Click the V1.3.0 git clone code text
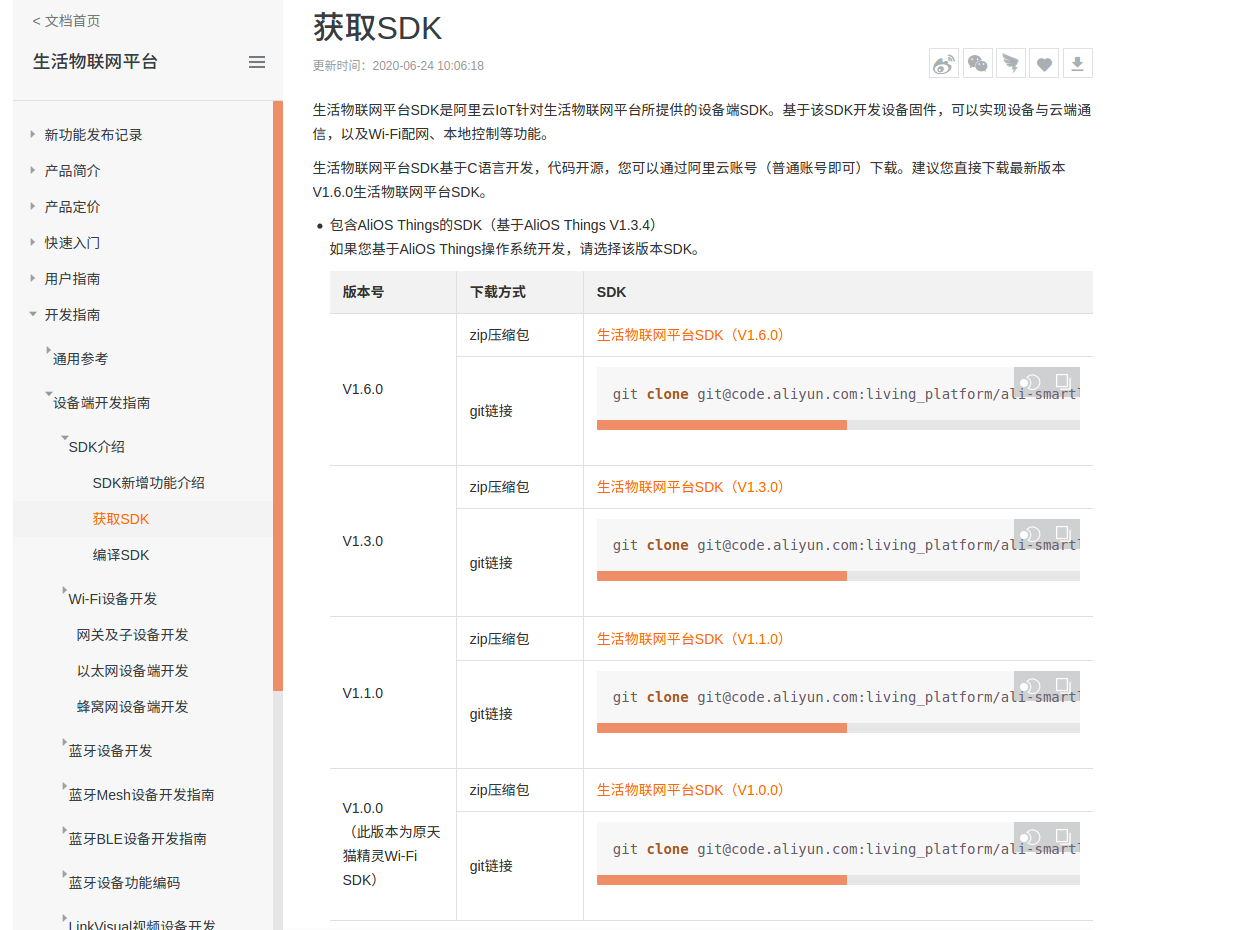 click(846, 545)
